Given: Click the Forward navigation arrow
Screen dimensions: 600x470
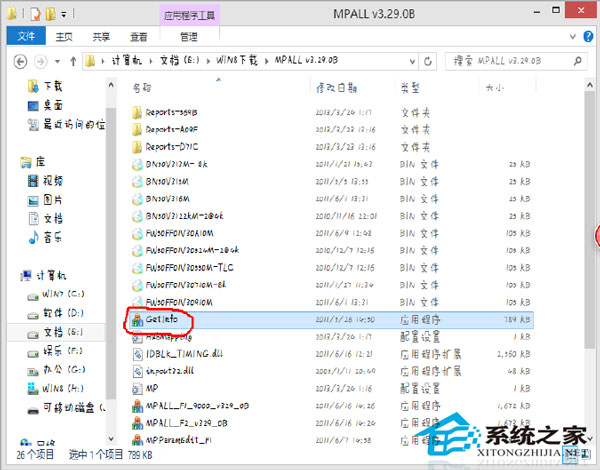Looking at the screenshot, I should (x=41, y=61).
